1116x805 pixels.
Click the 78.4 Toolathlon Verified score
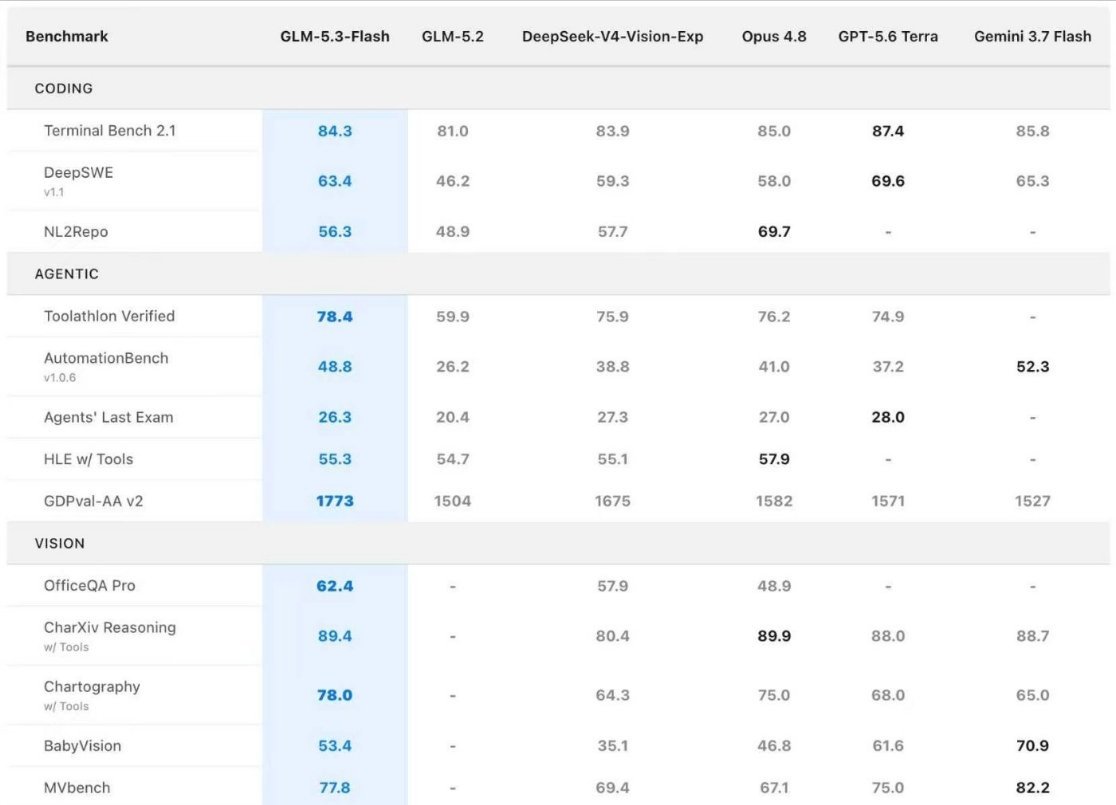coord(335,316)
